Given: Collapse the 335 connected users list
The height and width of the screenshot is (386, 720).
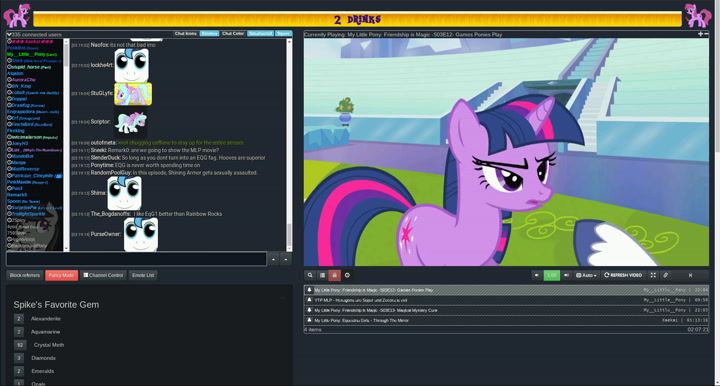Looking at the screenshot, I should click(x=9, y=34).
